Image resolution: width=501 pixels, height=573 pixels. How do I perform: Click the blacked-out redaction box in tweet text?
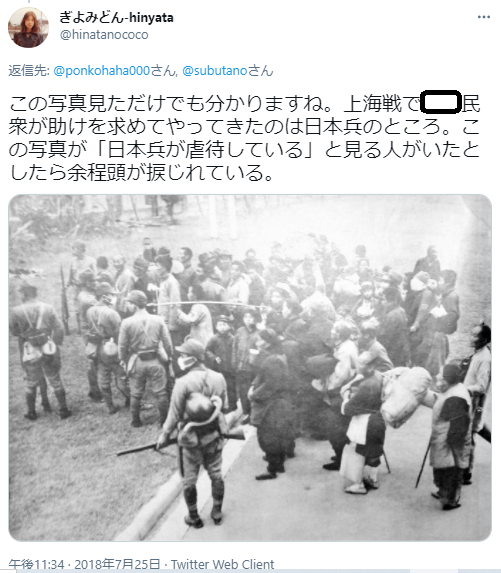(440, 103)
